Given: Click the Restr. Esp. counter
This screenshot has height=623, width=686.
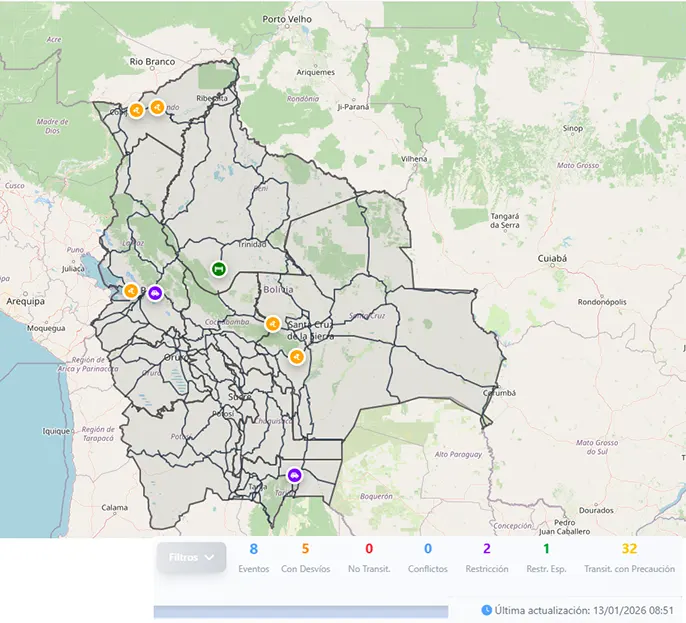Looking at the screenshot, I should click(546, 558).
